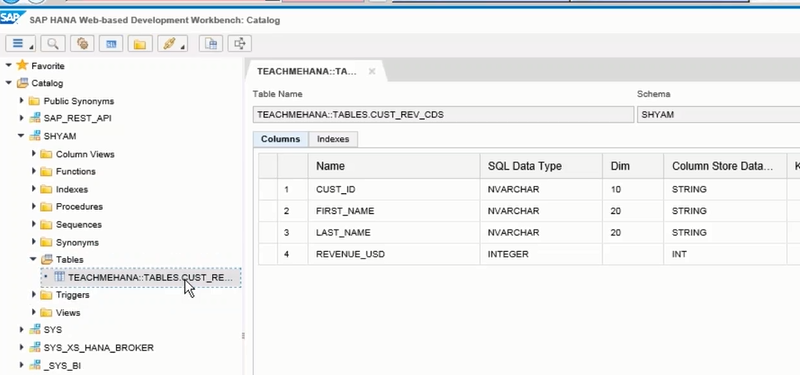The height and width of the screenshot is (375, 800).
Task: Select the LAST_NAME cell
Action: tap(394, 232)
